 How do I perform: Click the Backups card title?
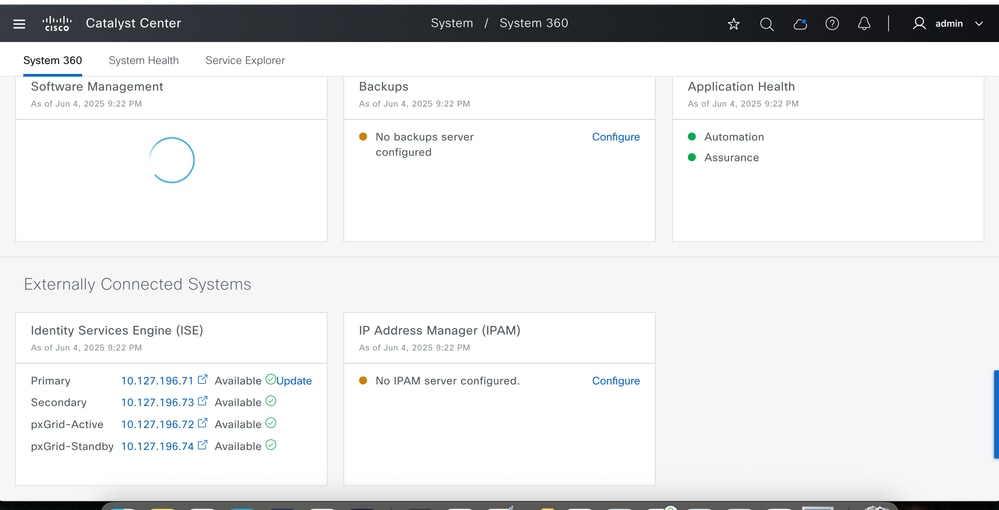[x=384, y=87]
